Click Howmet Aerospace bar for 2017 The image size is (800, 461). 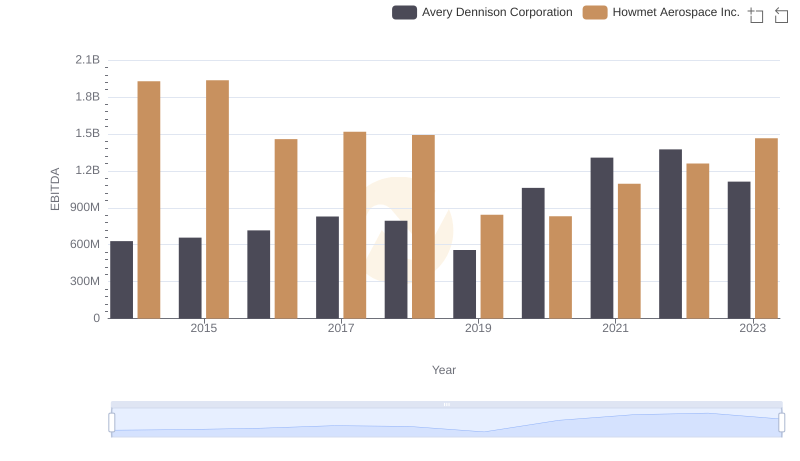click(x=354, y=225)
